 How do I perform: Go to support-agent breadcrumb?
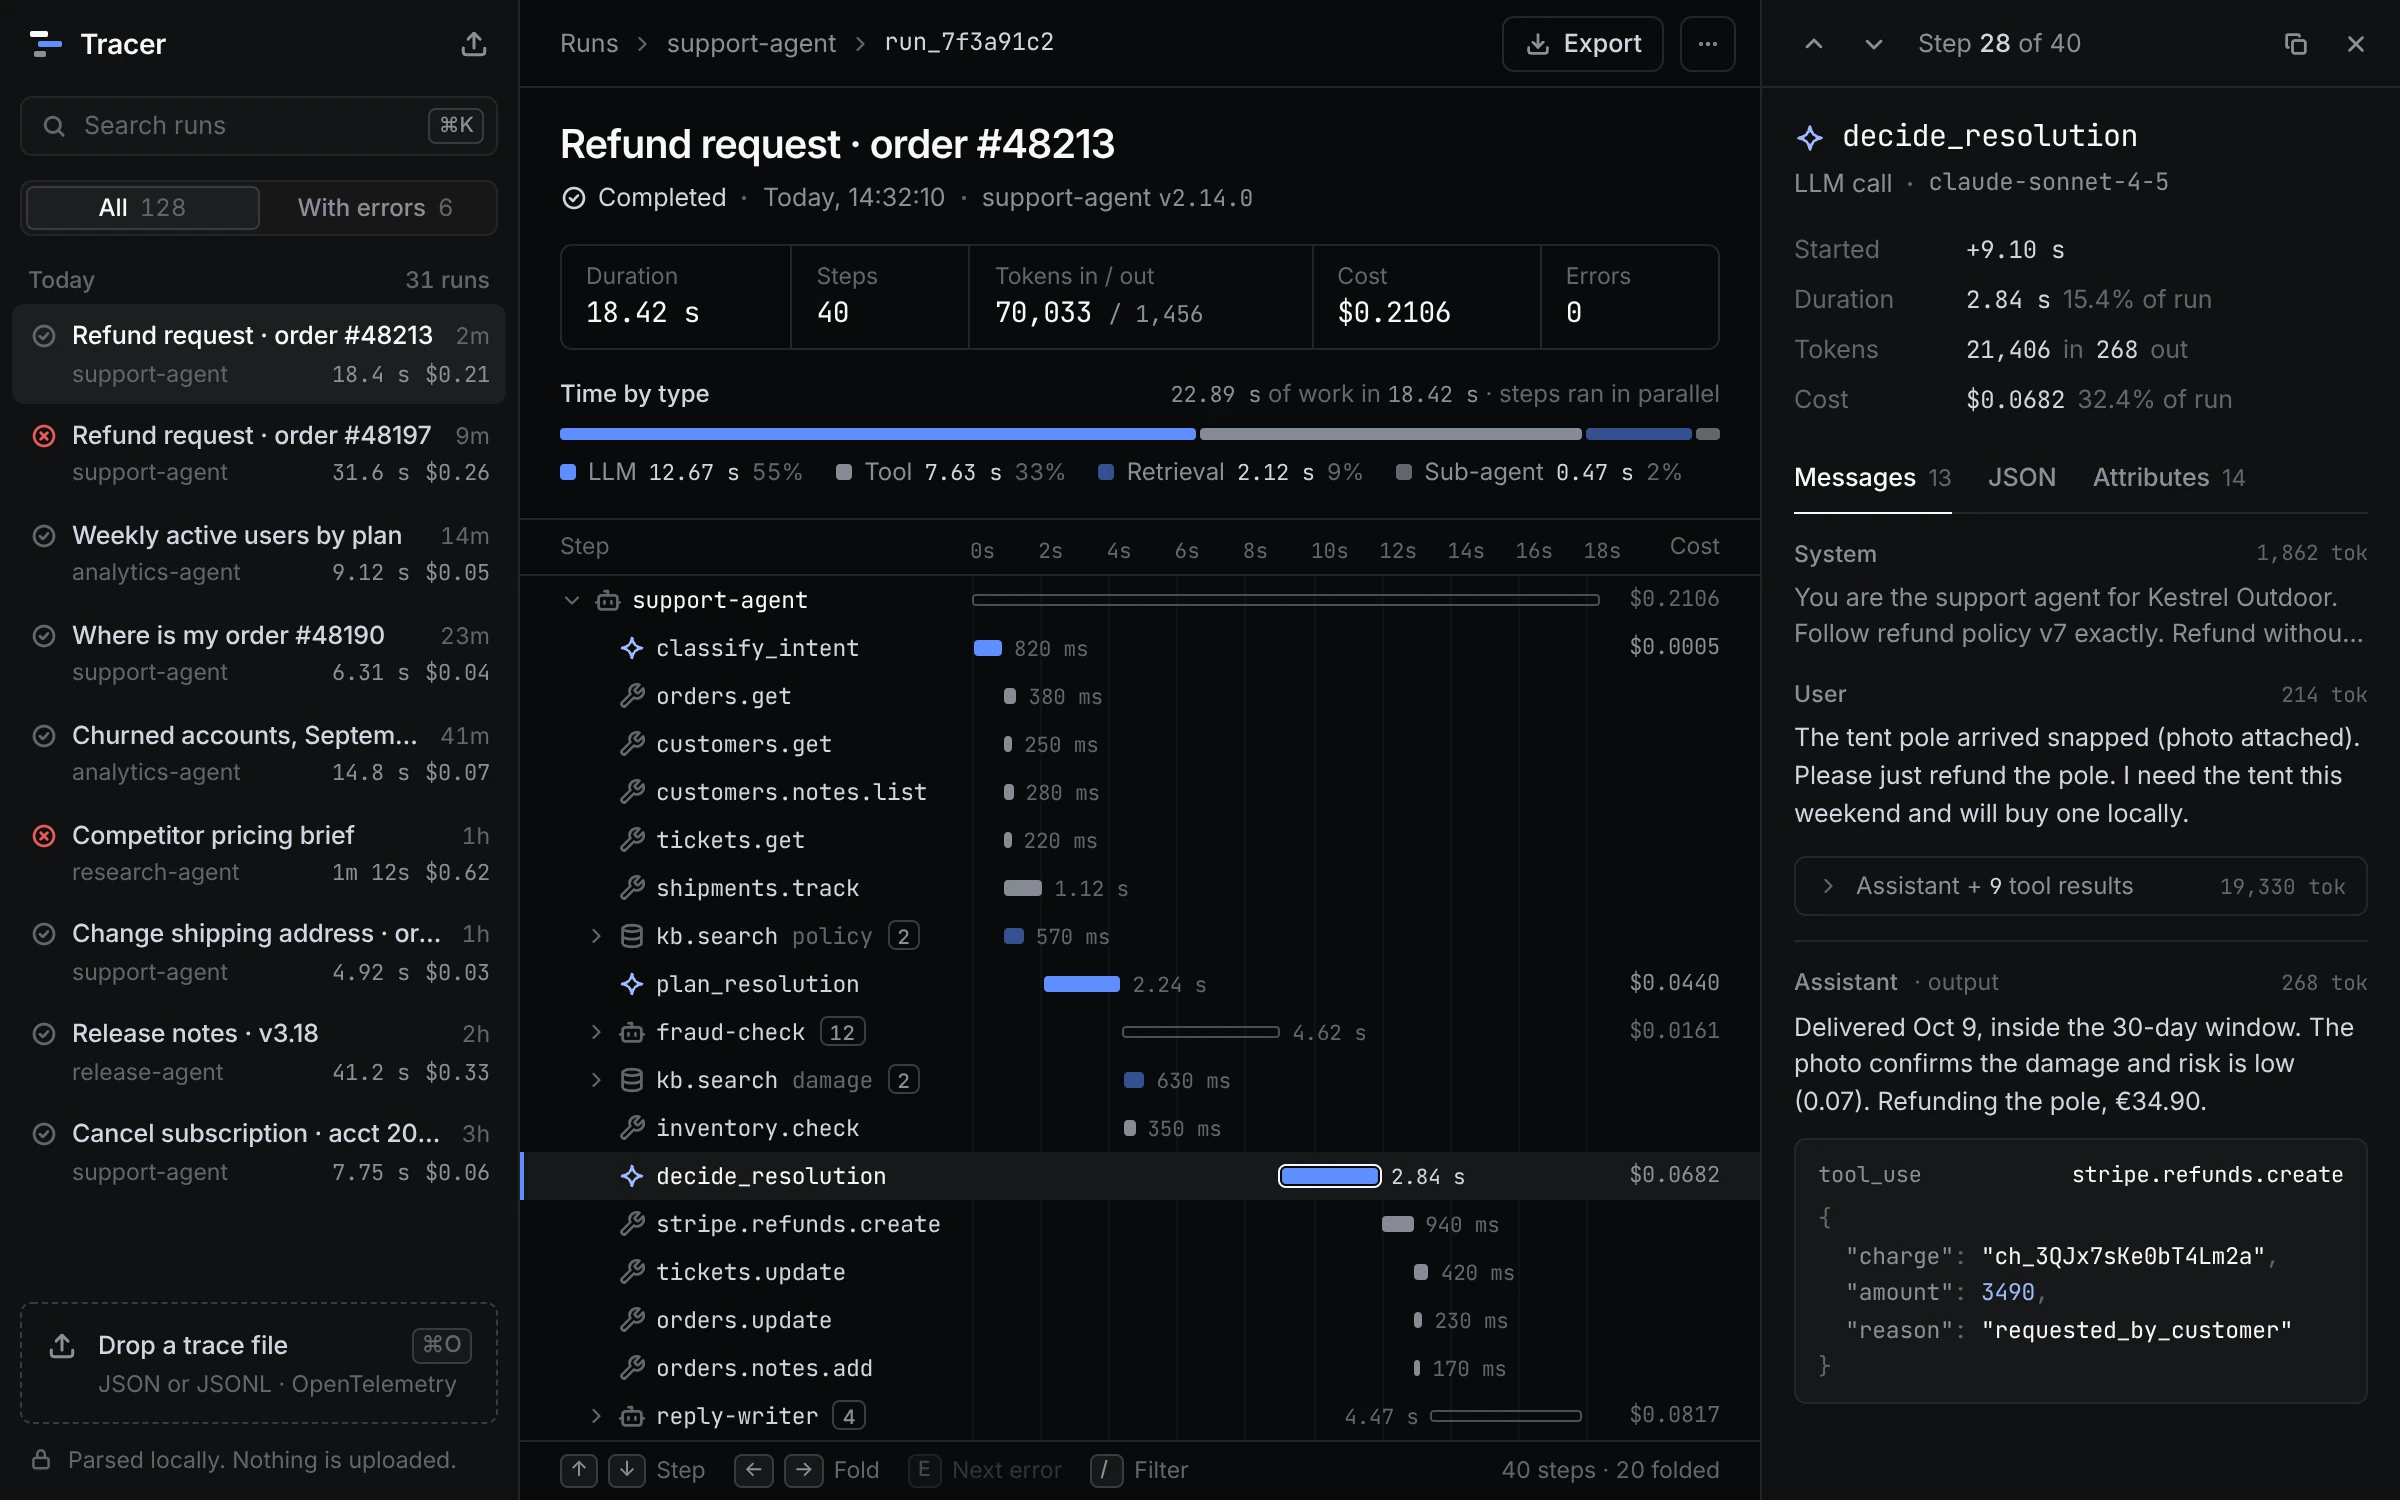pos(751,44)
